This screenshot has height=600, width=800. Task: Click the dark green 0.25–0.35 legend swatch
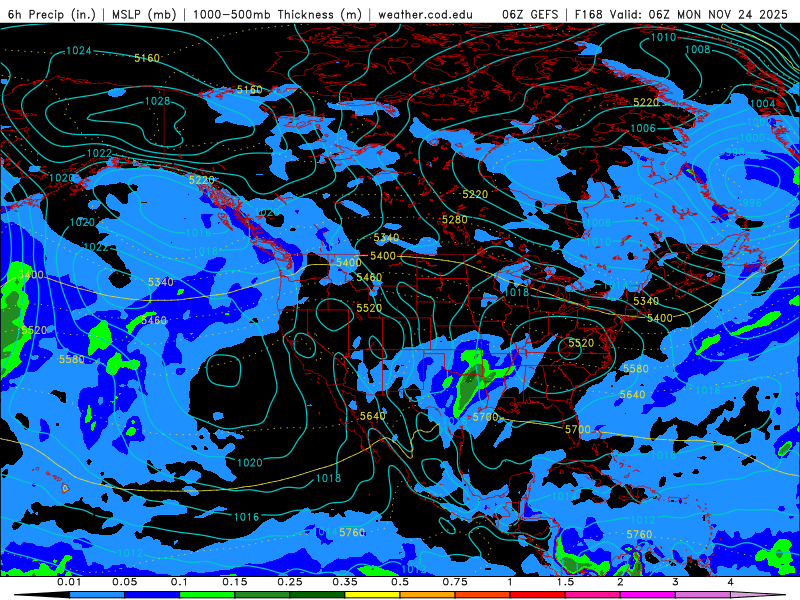click(x=317, y=595)
